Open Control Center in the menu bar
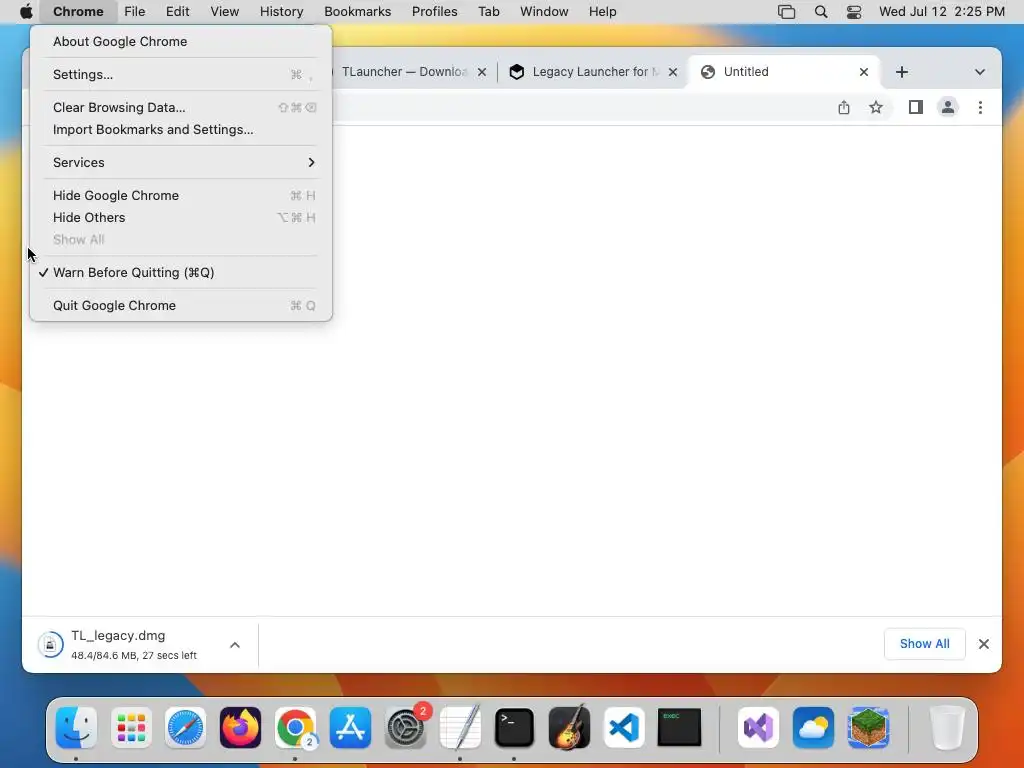 pos(854,12)
